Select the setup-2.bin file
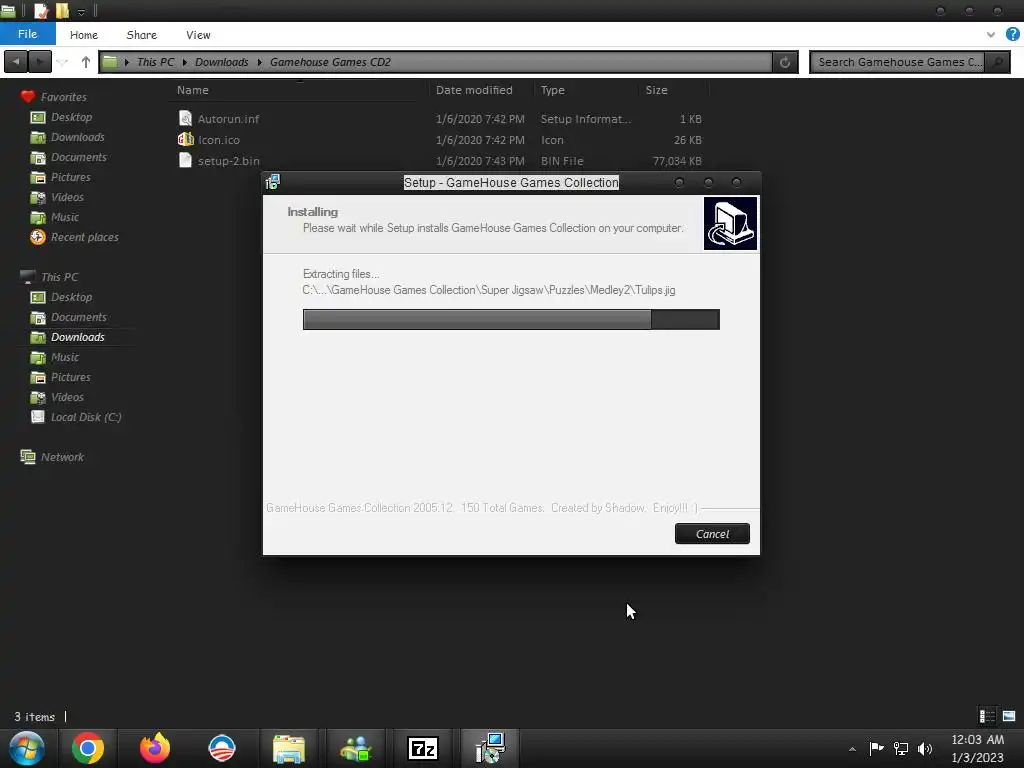 (228, 161)
